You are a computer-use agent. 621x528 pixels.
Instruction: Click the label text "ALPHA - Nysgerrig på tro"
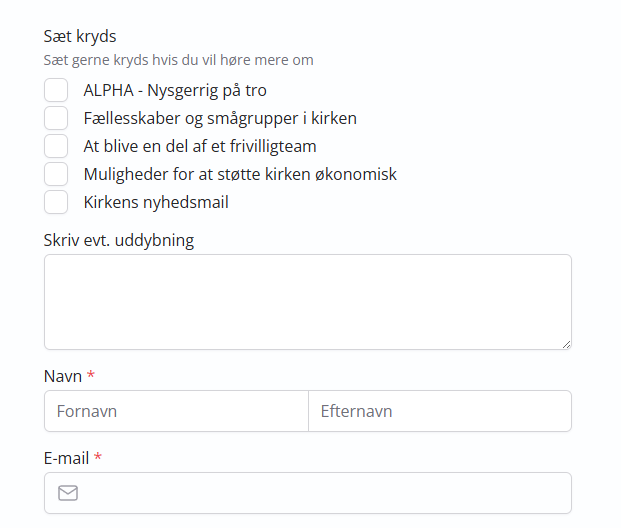(x=175, y=90)
